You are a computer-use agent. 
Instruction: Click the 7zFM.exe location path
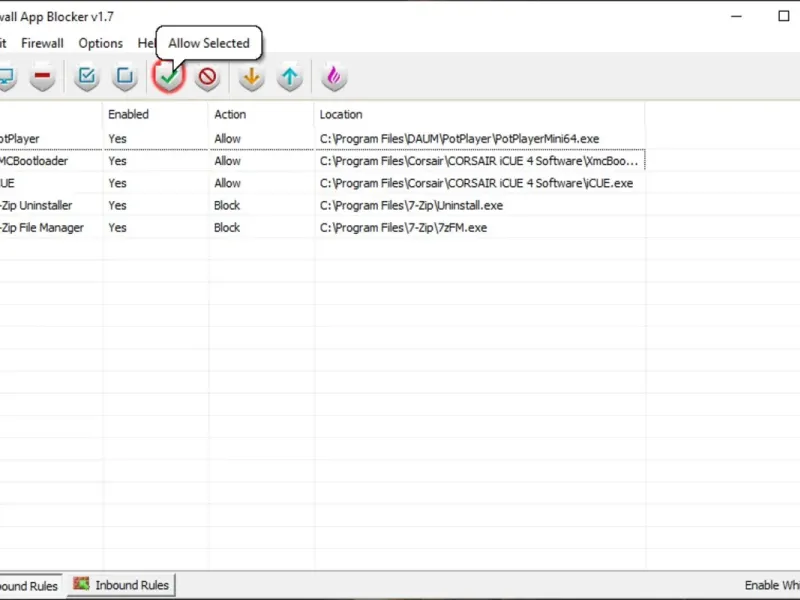coord(403,228)
